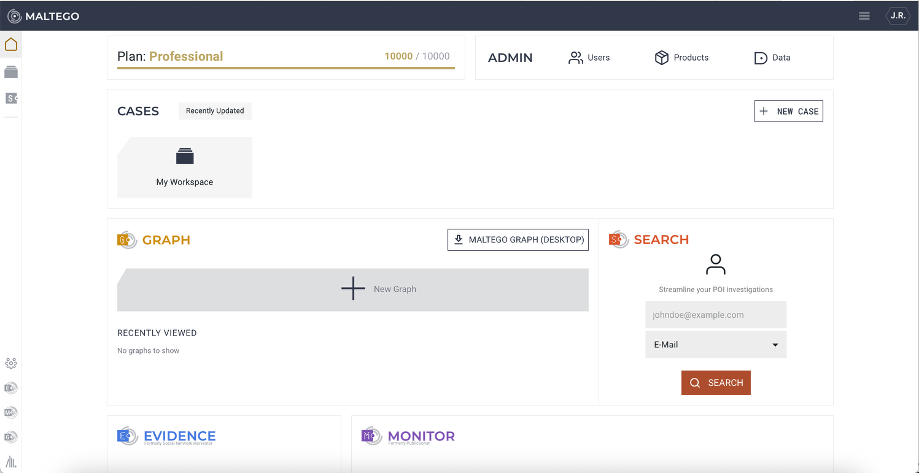Open the hamburger menu in the top bar

864,16
